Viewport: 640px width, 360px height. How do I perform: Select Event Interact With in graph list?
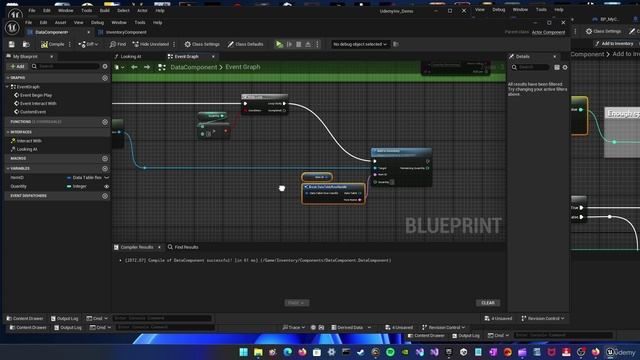click(38, 104)
